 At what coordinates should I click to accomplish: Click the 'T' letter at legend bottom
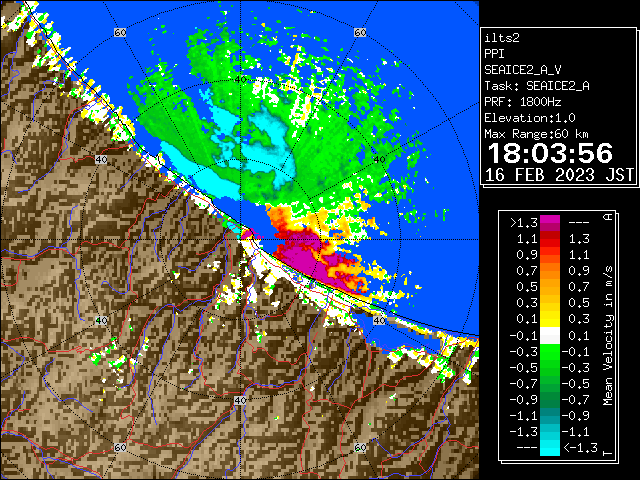(608, 453)
